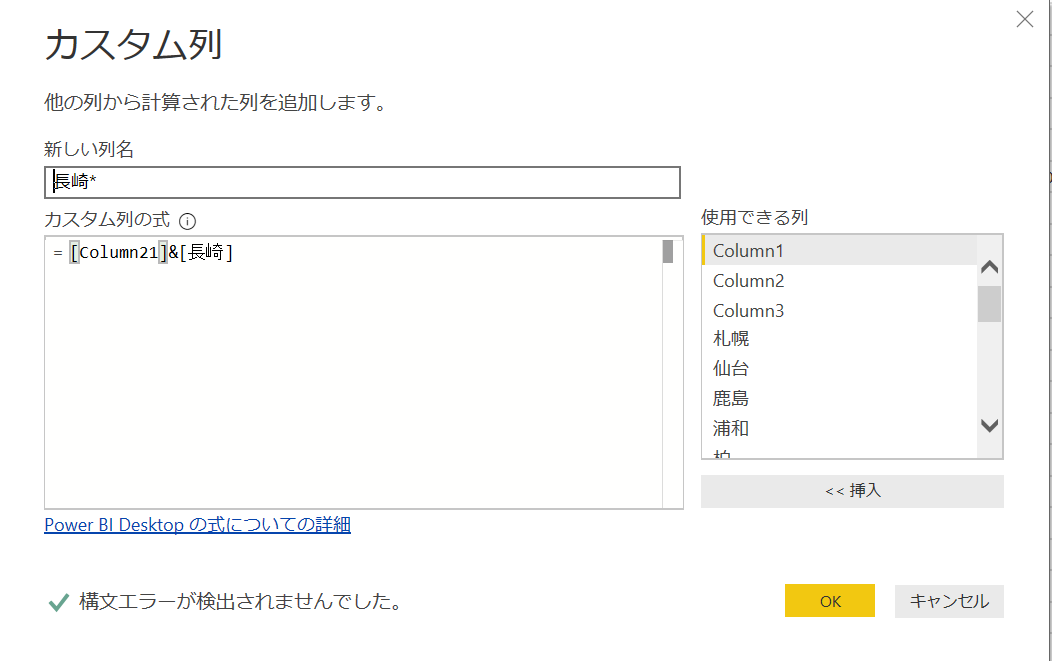Click the << 挿入 insert button
This screenshot has height=661, width=1052.
[851, 490]
